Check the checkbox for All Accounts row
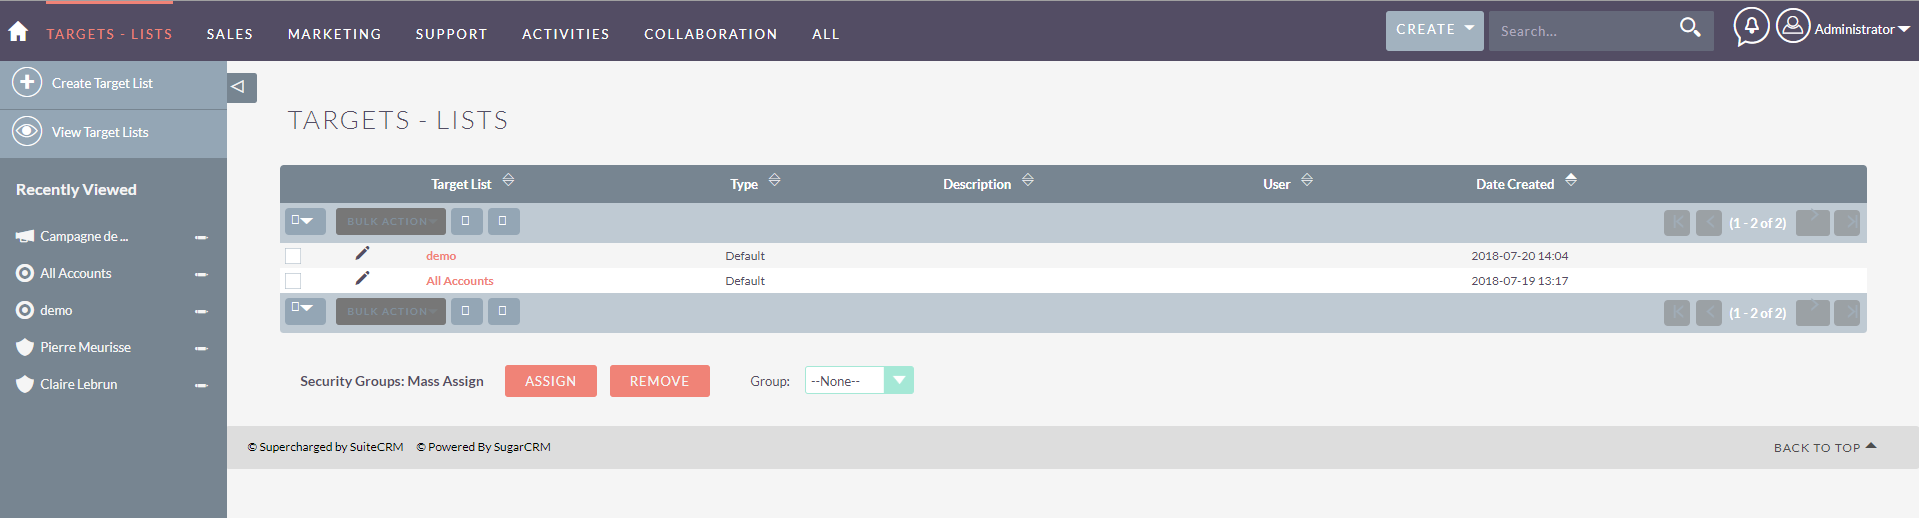Image resolution: width=1919 pixels, height=518 pixels. click(x=293, y=281)
